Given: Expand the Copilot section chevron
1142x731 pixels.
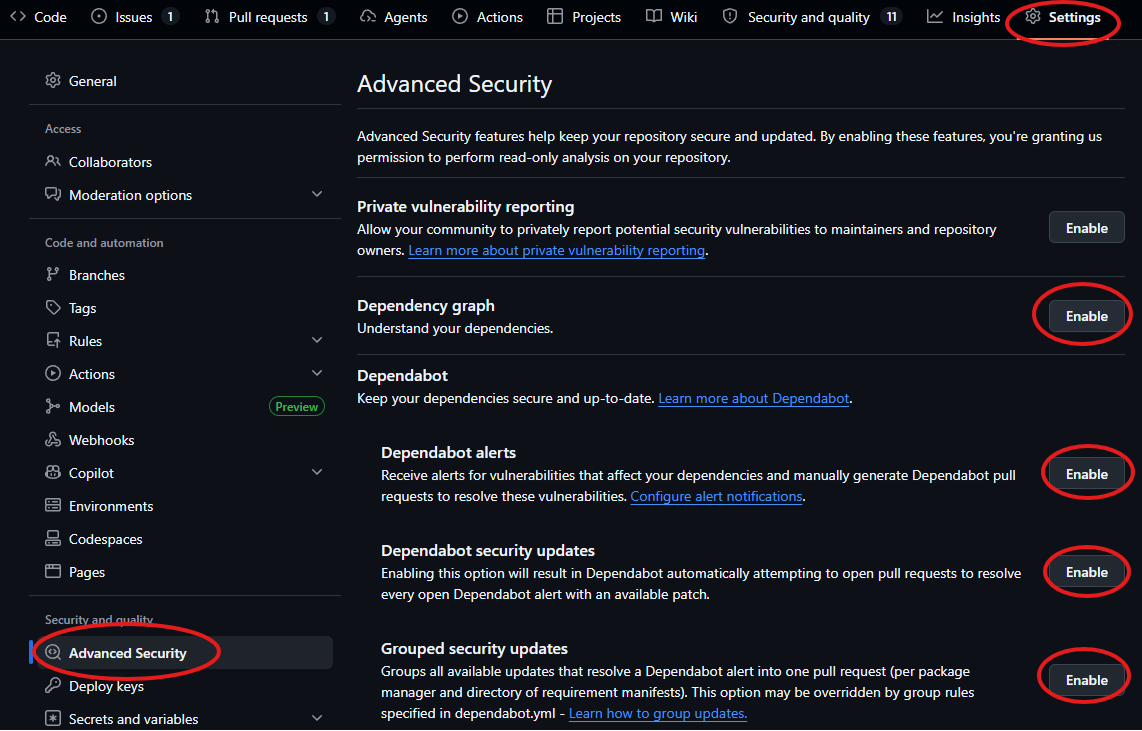Looking at the screenshot, I should (317, 473).
